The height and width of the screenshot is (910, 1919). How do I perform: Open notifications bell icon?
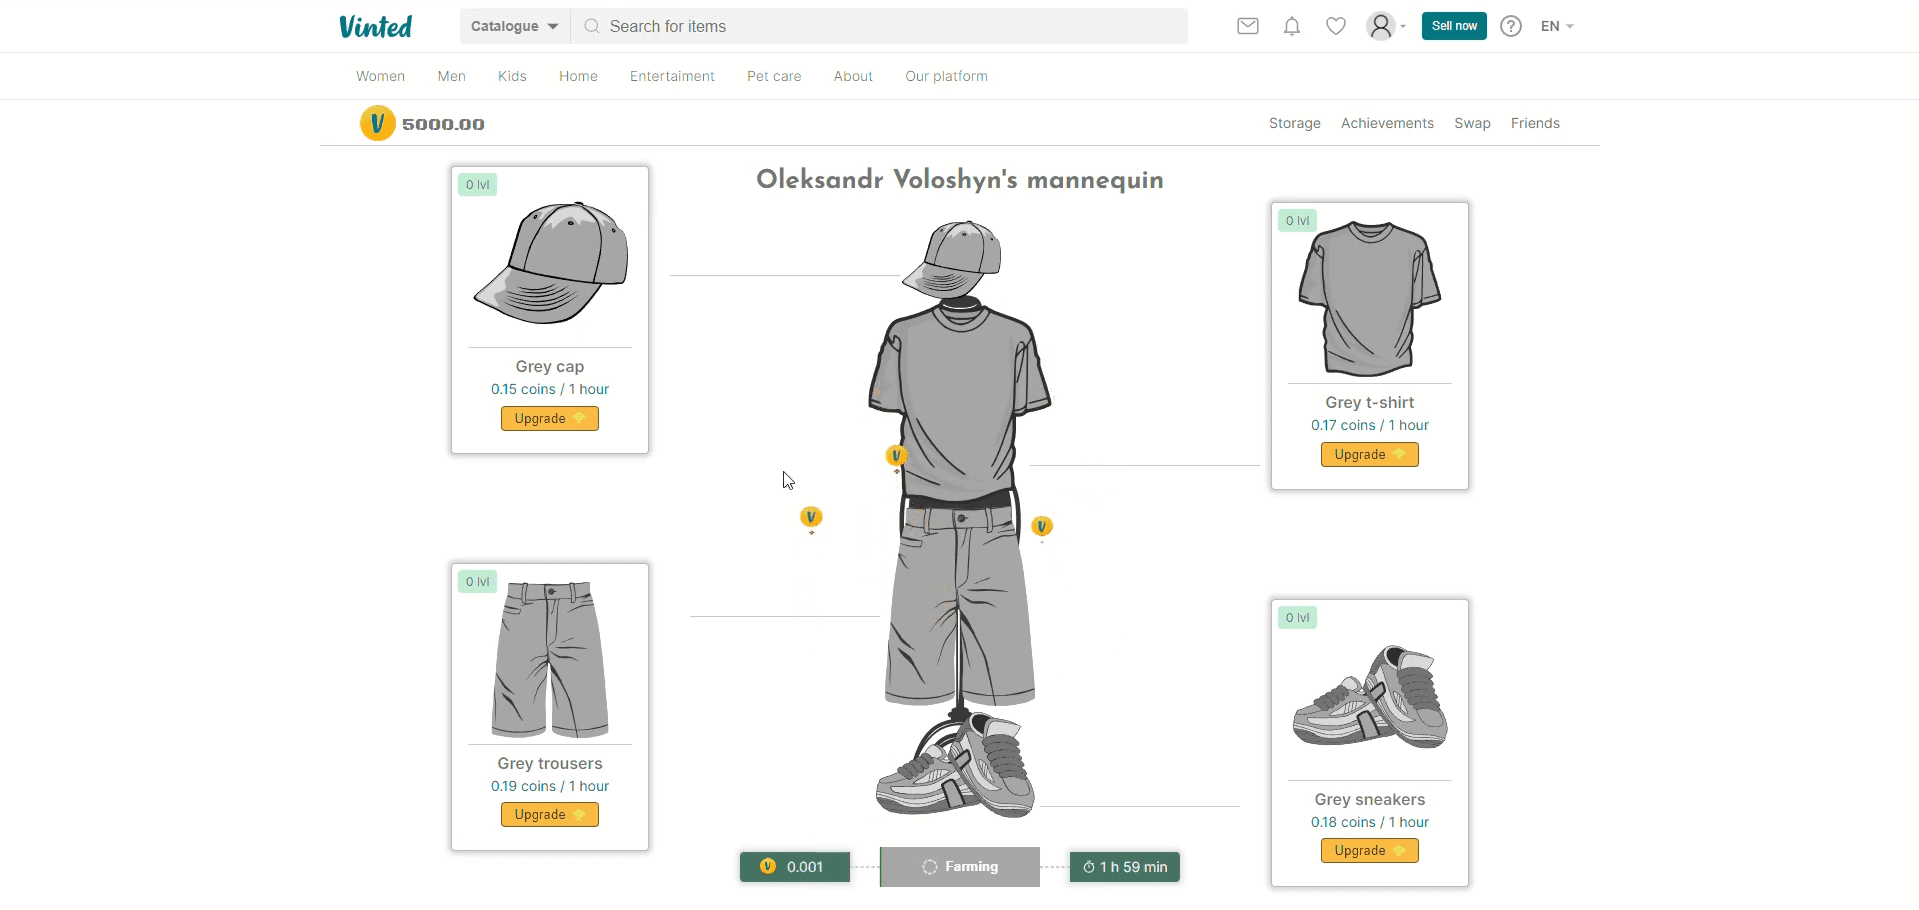pyautogui.click(x=1291, y=26)
